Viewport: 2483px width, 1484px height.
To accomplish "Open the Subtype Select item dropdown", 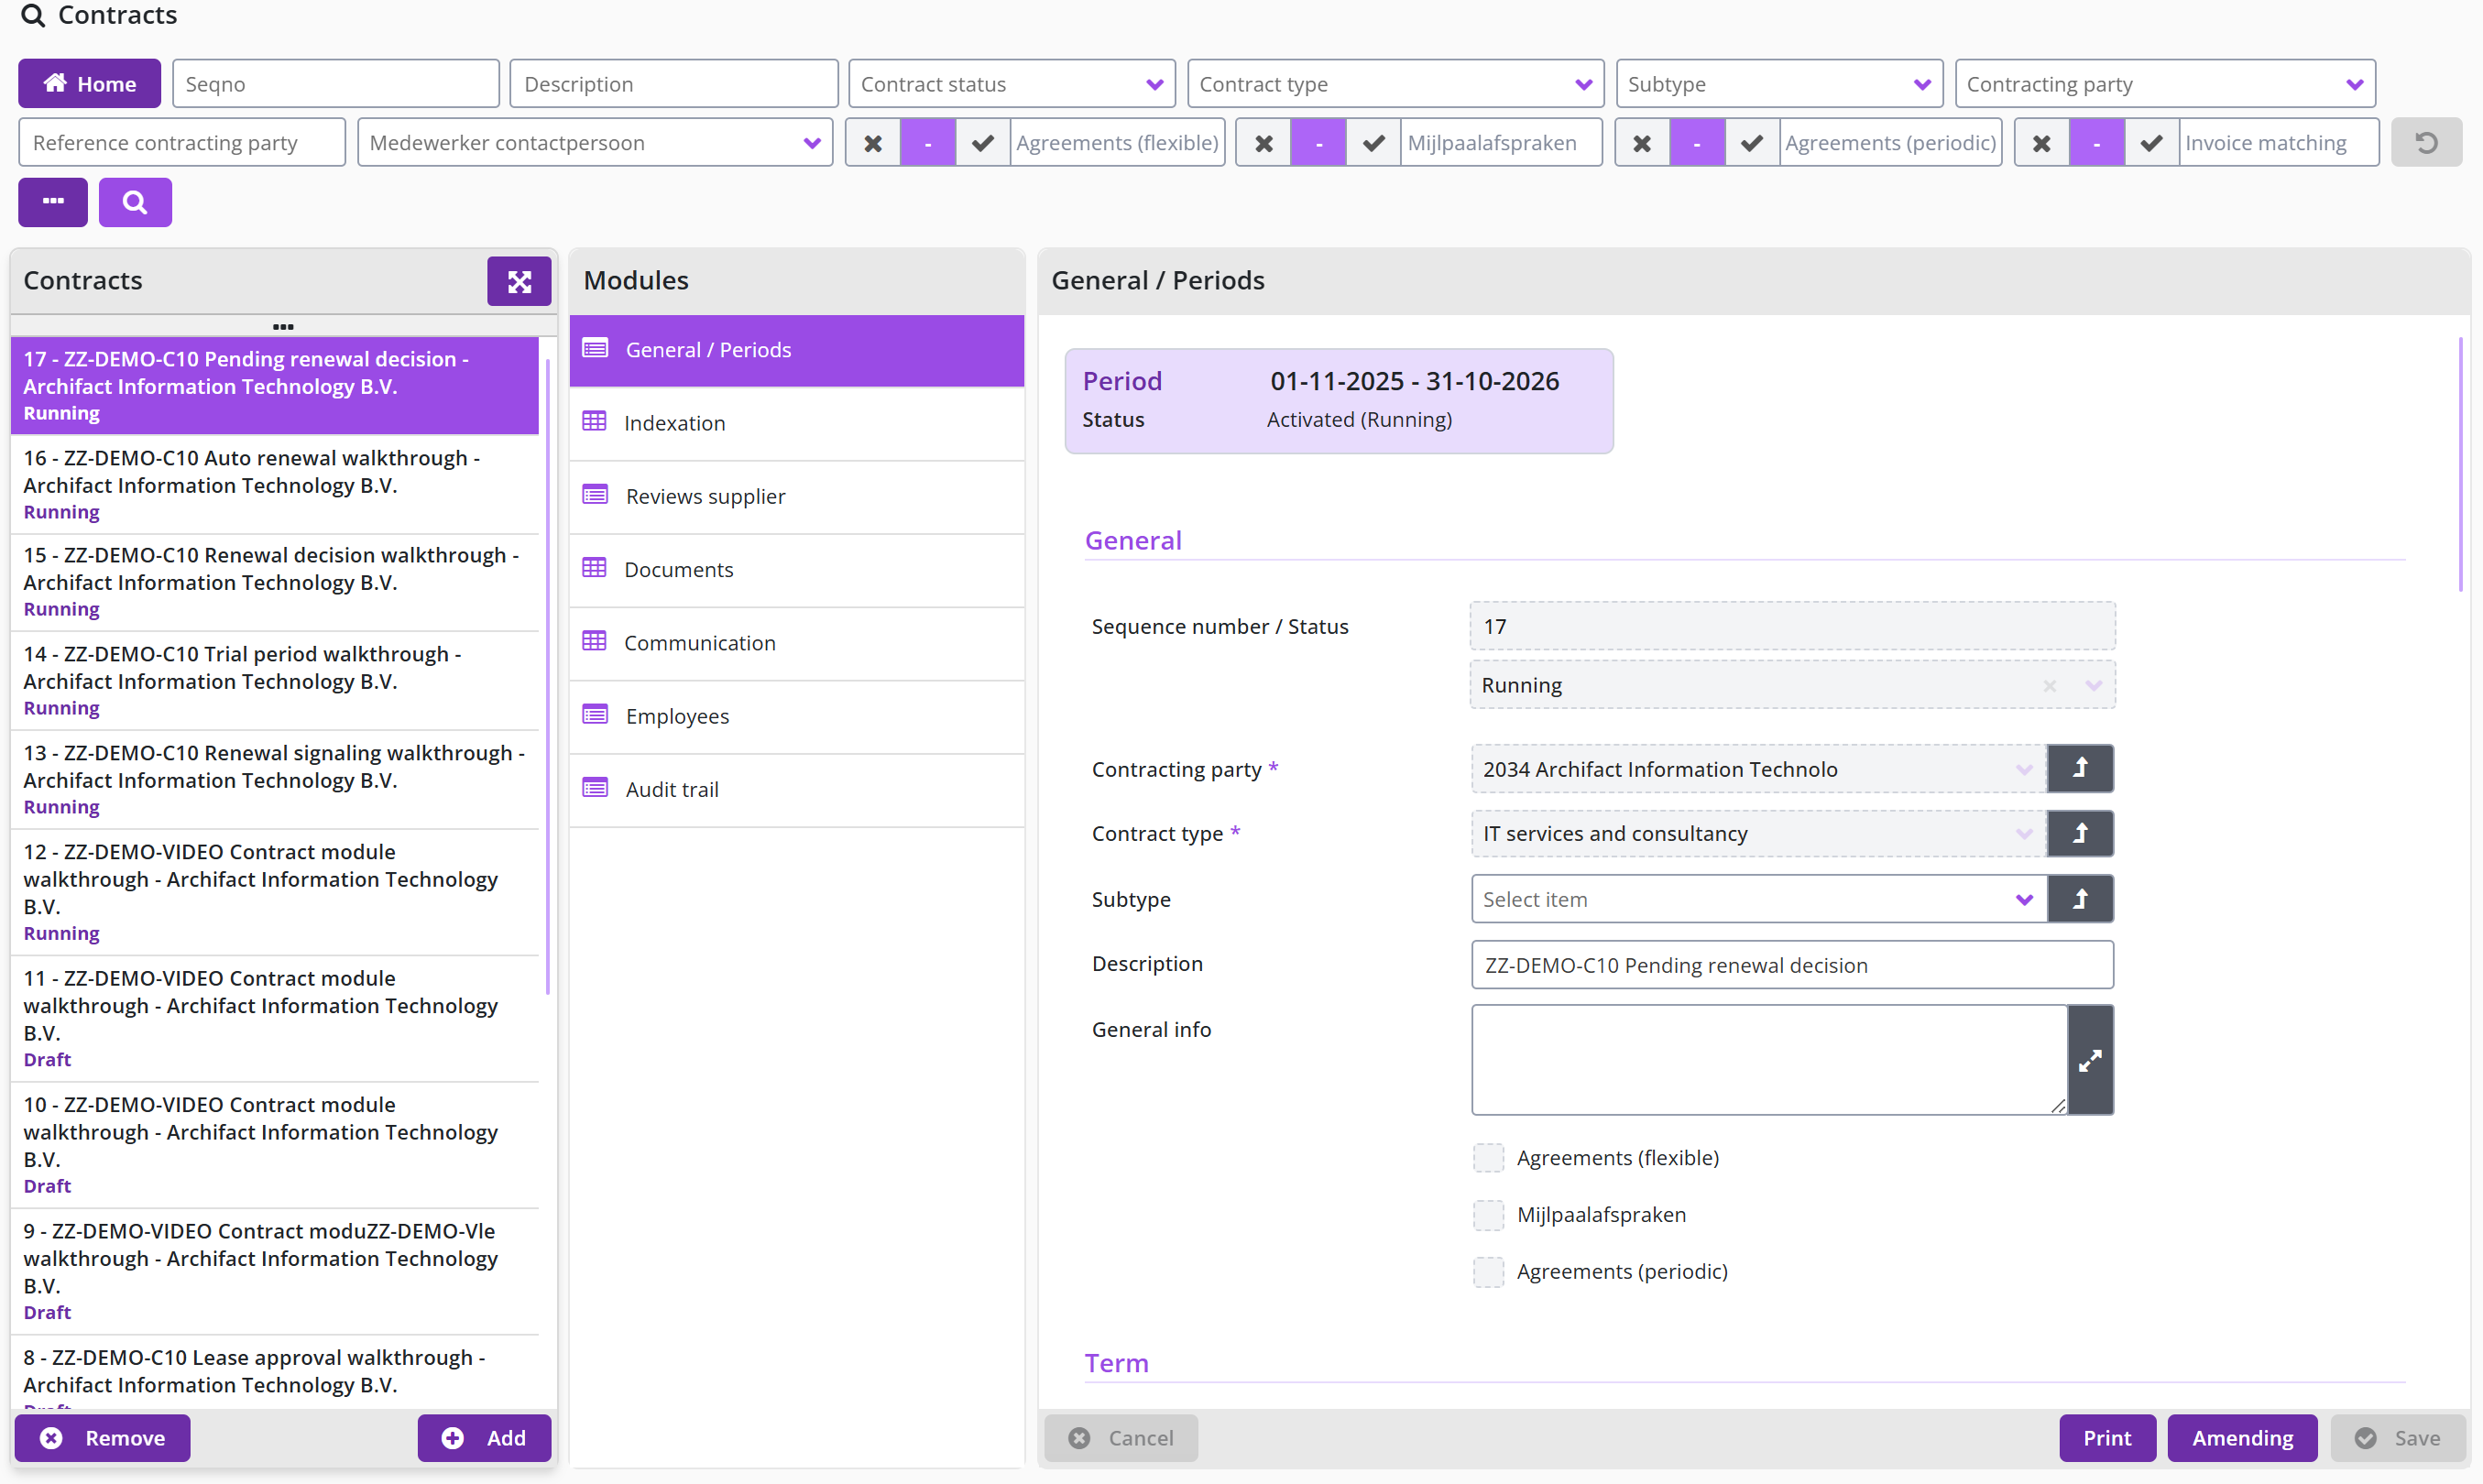I will tap(1759, 899).
